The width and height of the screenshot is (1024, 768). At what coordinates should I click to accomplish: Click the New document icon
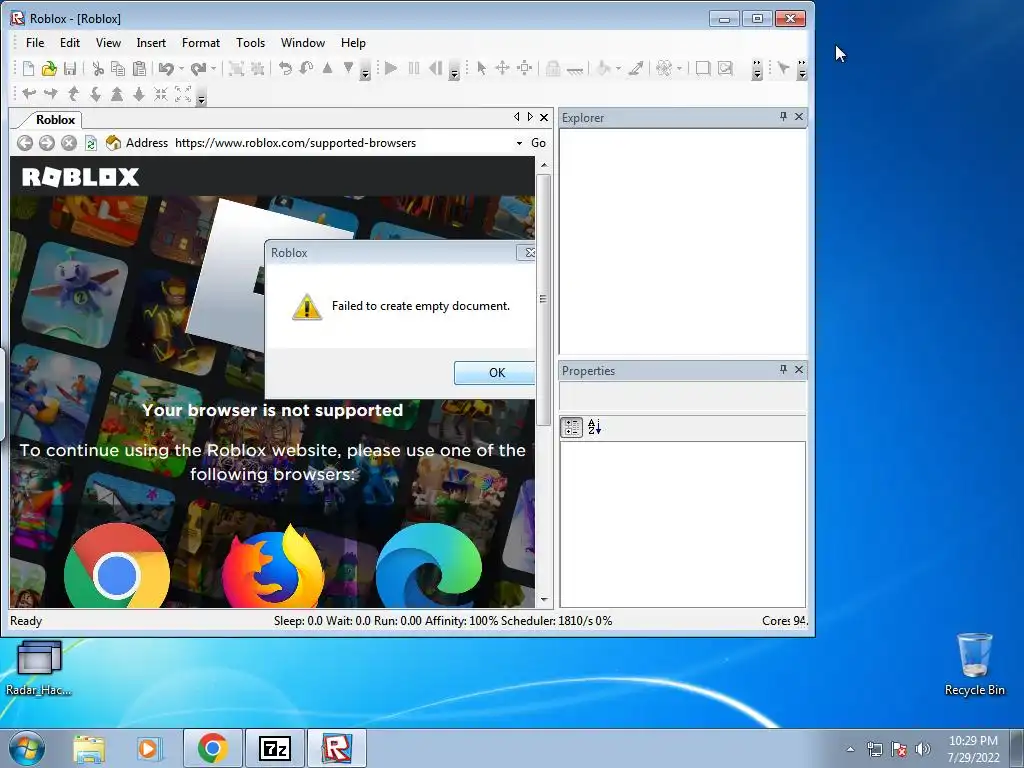tap(28, 69)
